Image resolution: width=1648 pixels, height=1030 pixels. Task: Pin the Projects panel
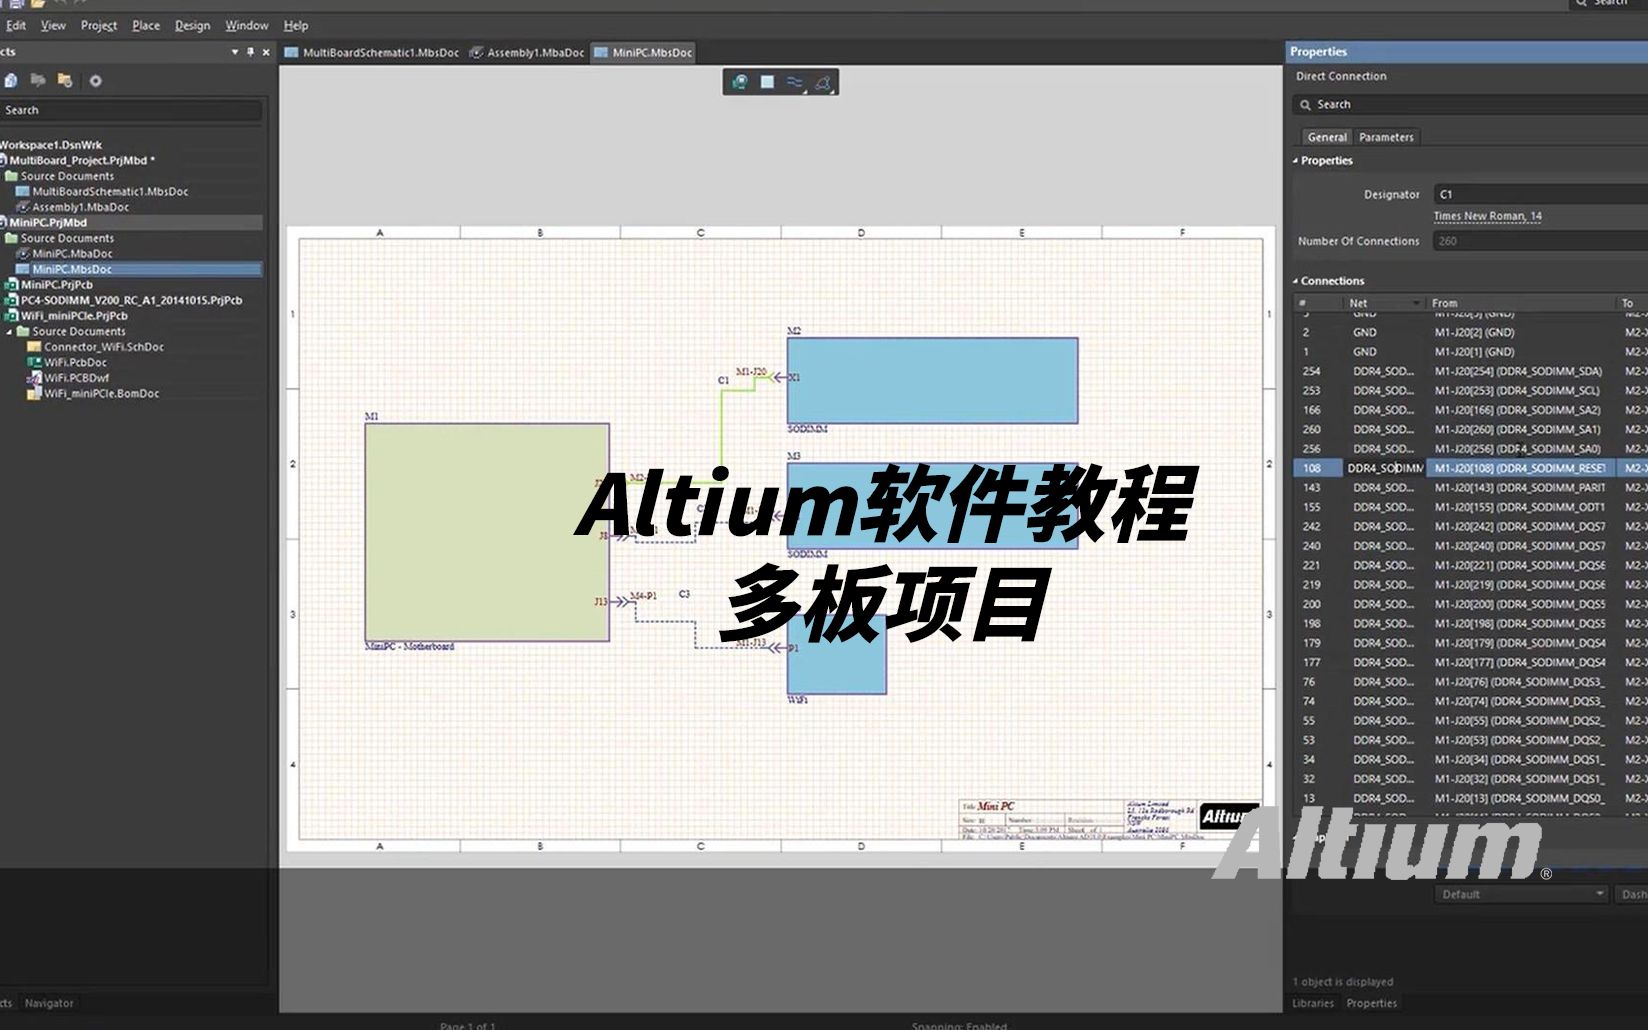pos(249,51)
